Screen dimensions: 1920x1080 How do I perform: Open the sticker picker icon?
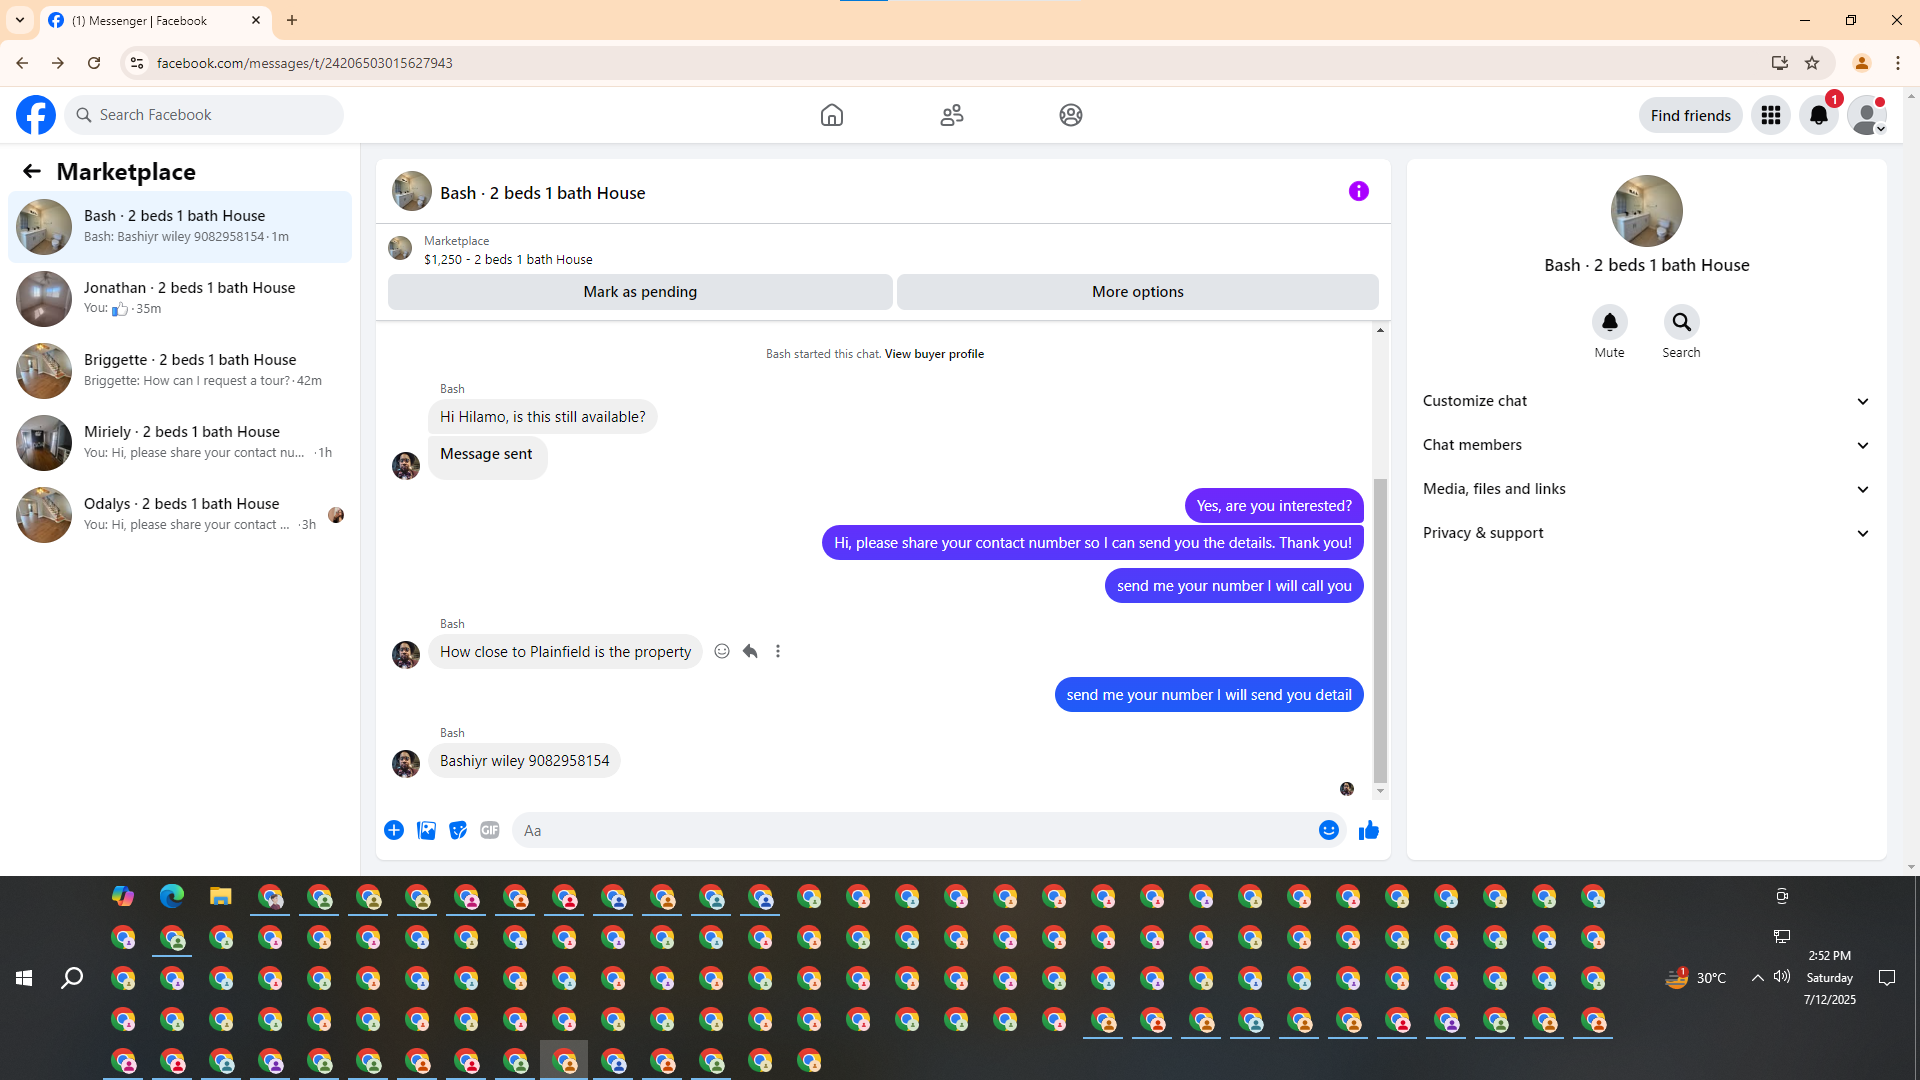tap(458, 830)
